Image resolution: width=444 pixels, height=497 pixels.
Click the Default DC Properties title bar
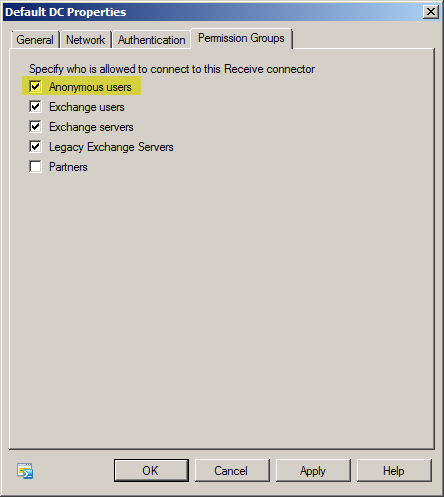213,12
